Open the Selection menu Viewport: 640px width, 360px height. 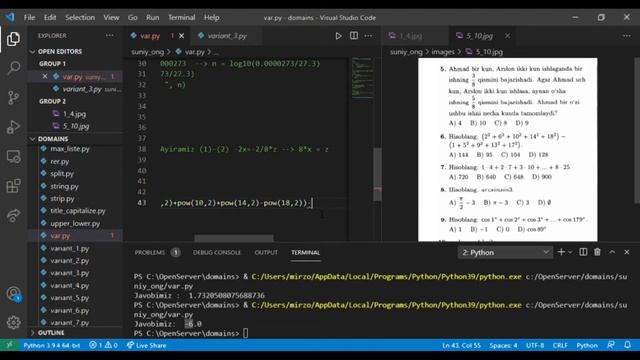pyautogui.click(x=80, y=18)
